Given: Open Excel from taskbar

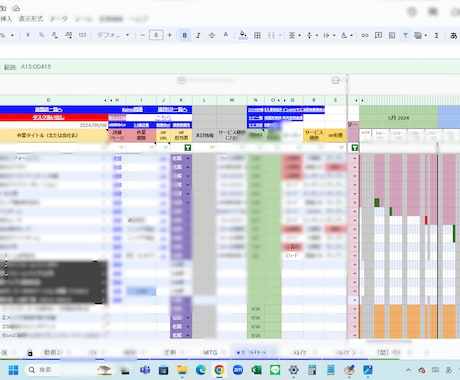Looking at the screenshot, I should [256, 370].
